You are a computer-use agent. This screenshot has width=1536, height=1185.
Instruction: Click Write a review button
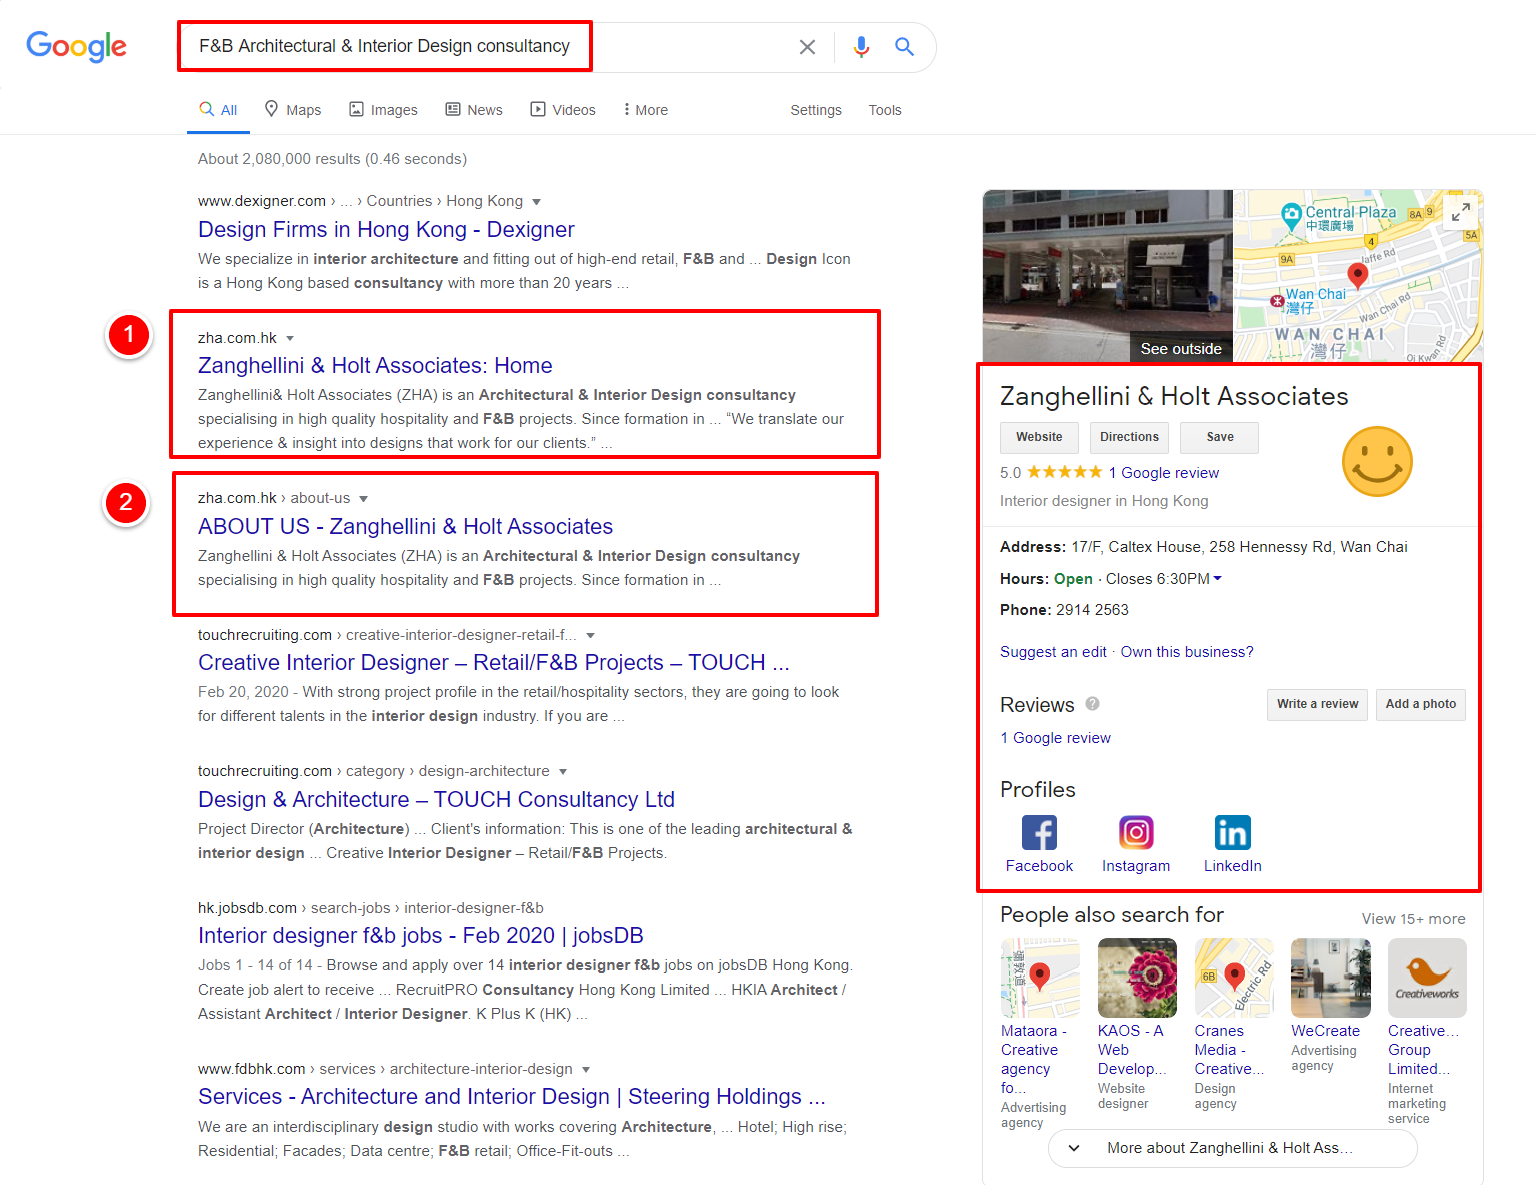1317,704
